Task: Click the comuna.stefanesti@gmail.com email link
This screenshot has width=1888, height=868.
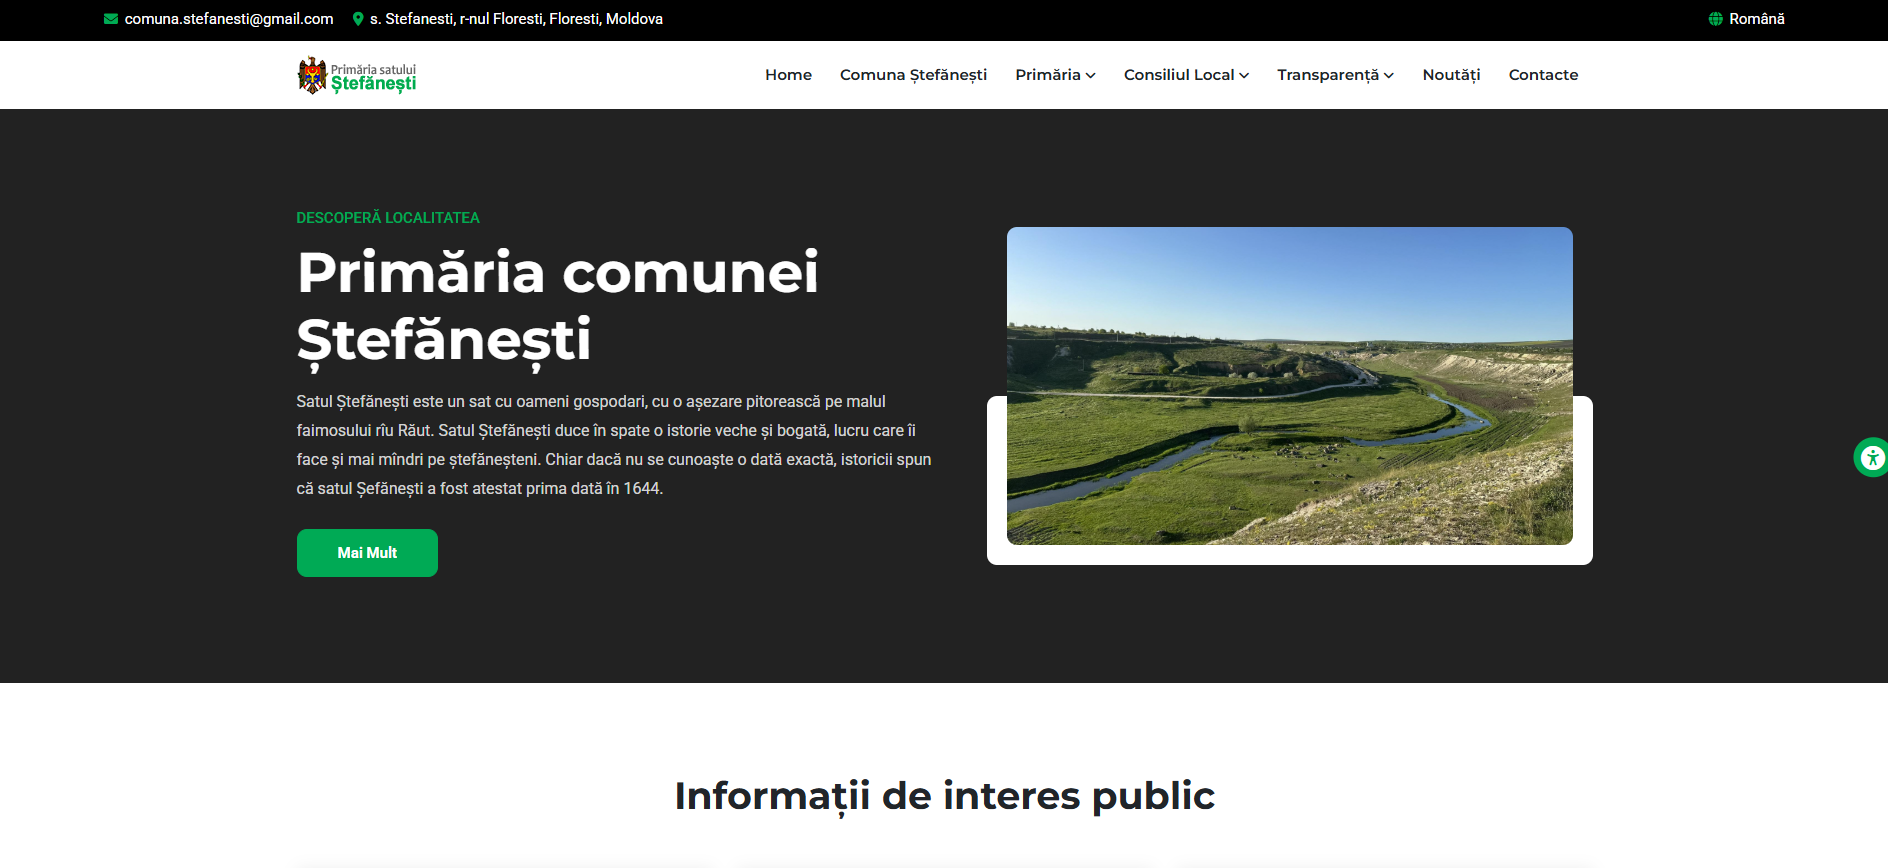Action: coord(229,19)
